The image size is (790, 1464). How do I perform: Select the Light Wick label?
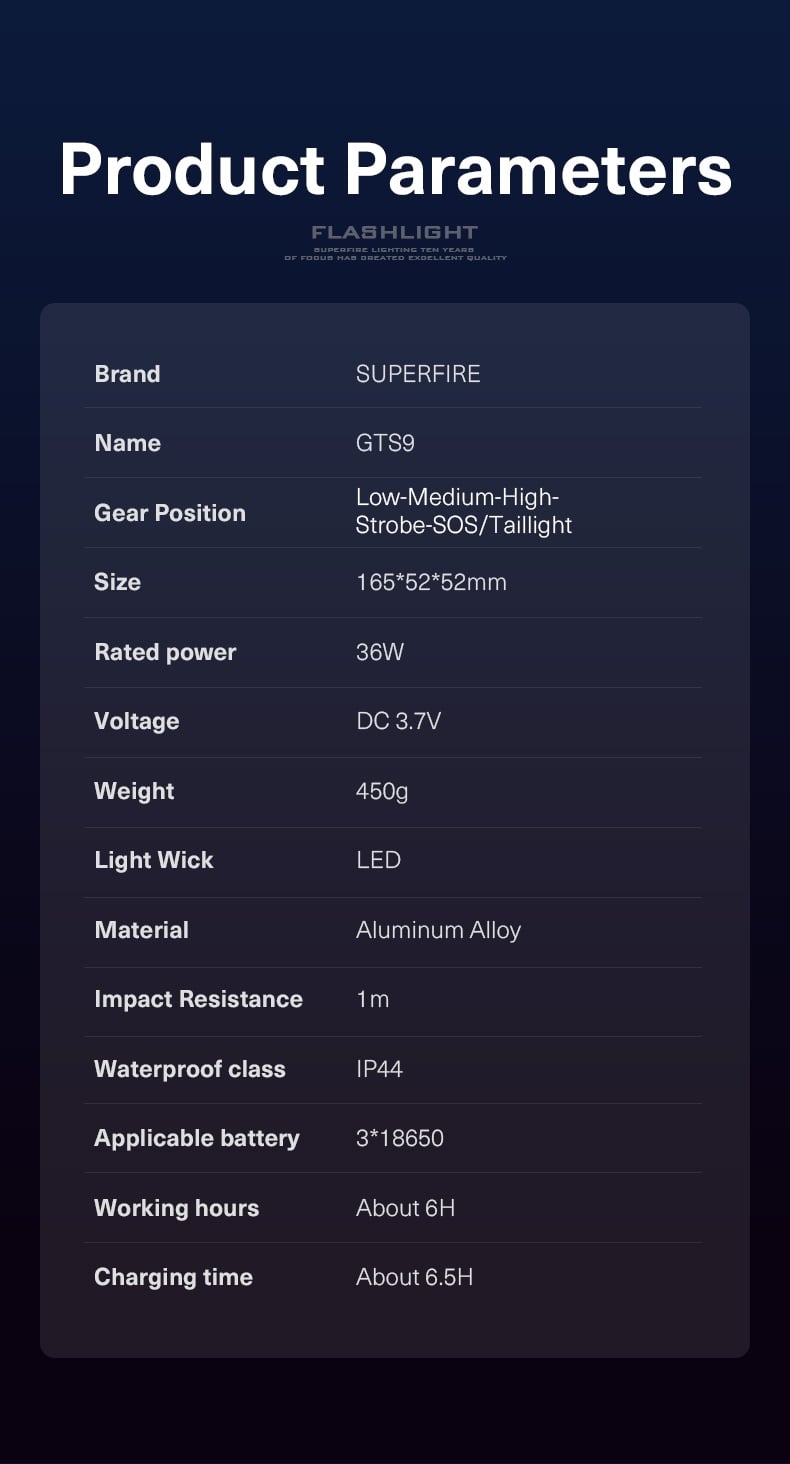[154, 860]
